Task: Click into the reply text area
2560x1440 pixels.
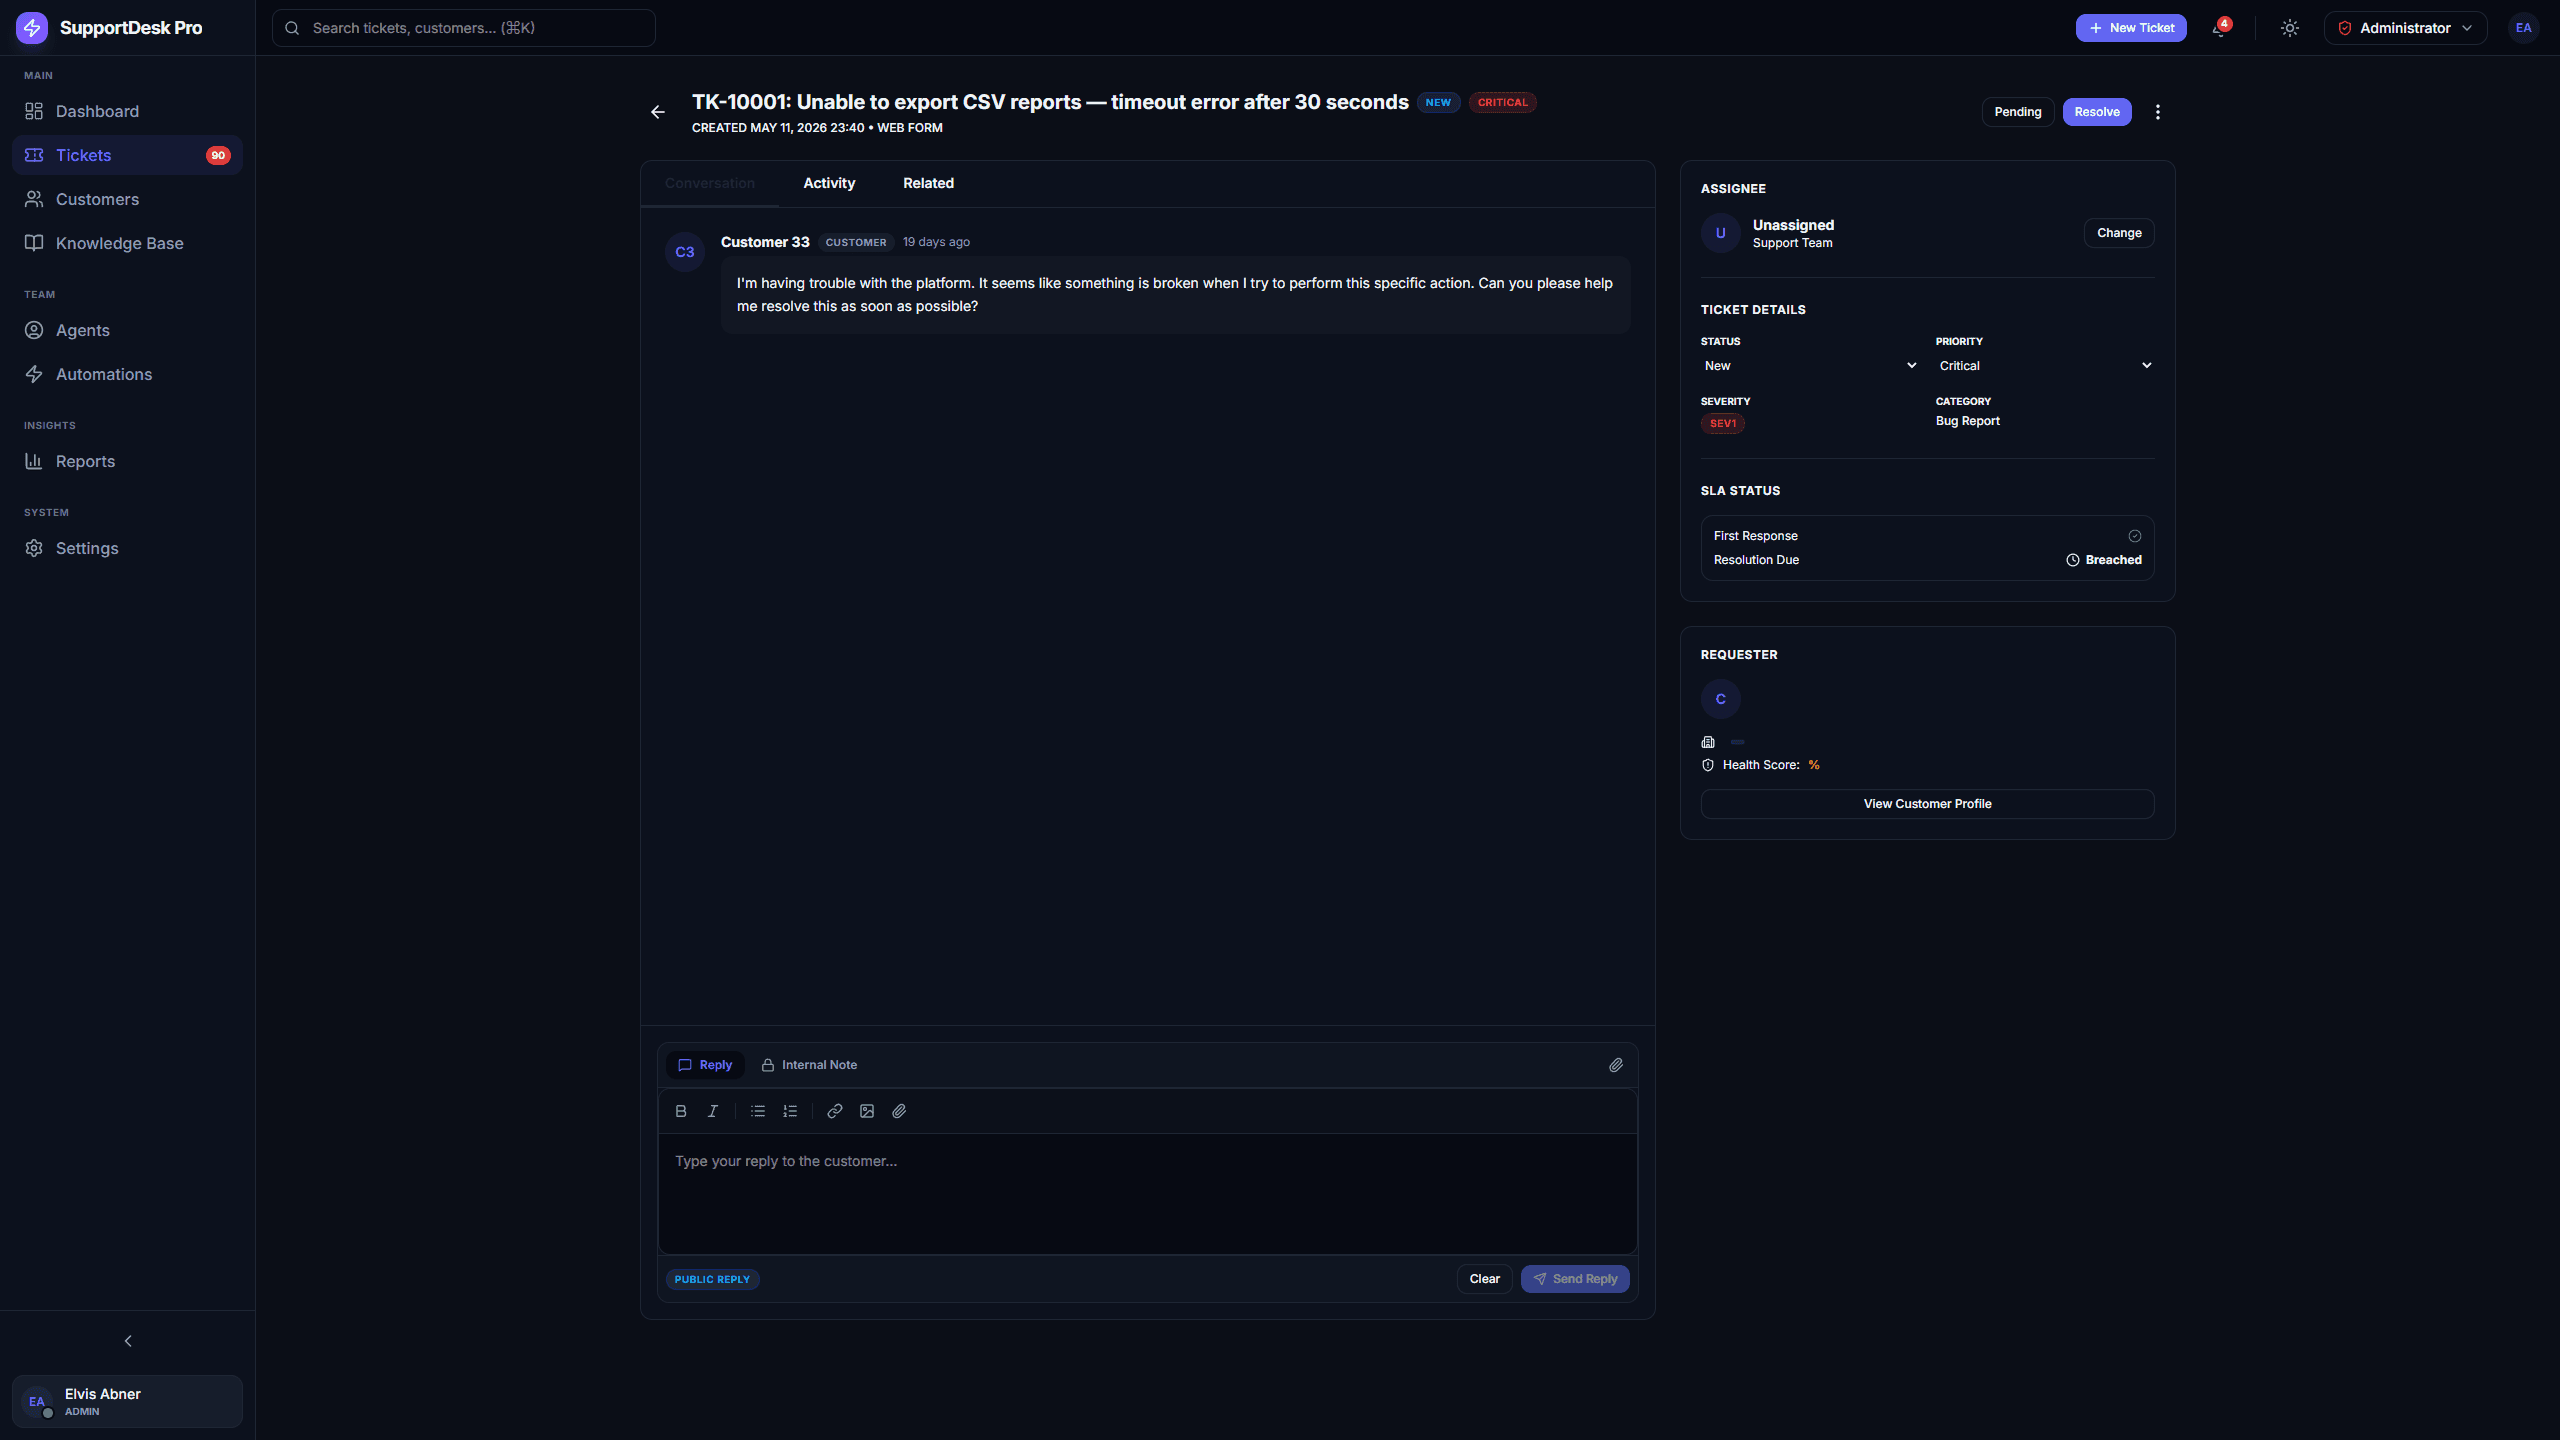Action: (1147, 1193)
